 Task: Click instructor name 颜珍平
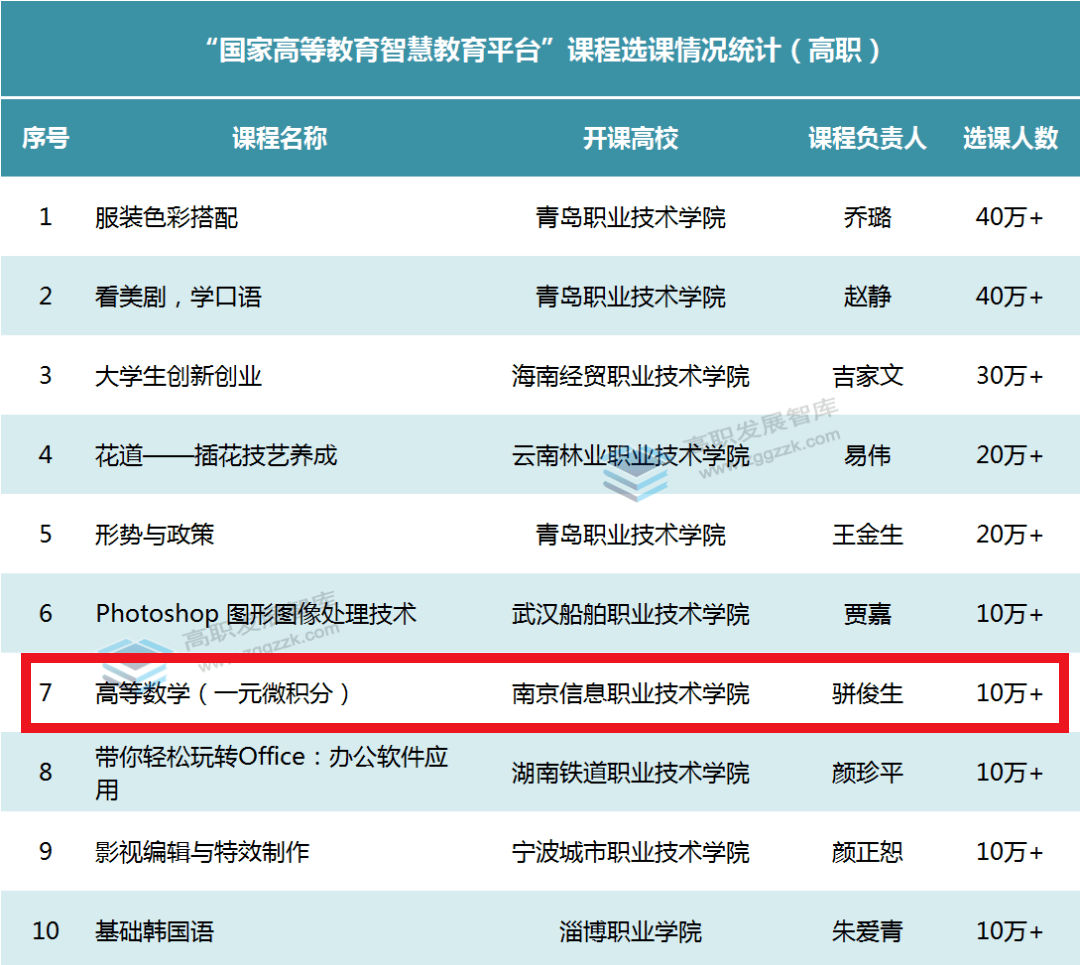pos(867,772)
